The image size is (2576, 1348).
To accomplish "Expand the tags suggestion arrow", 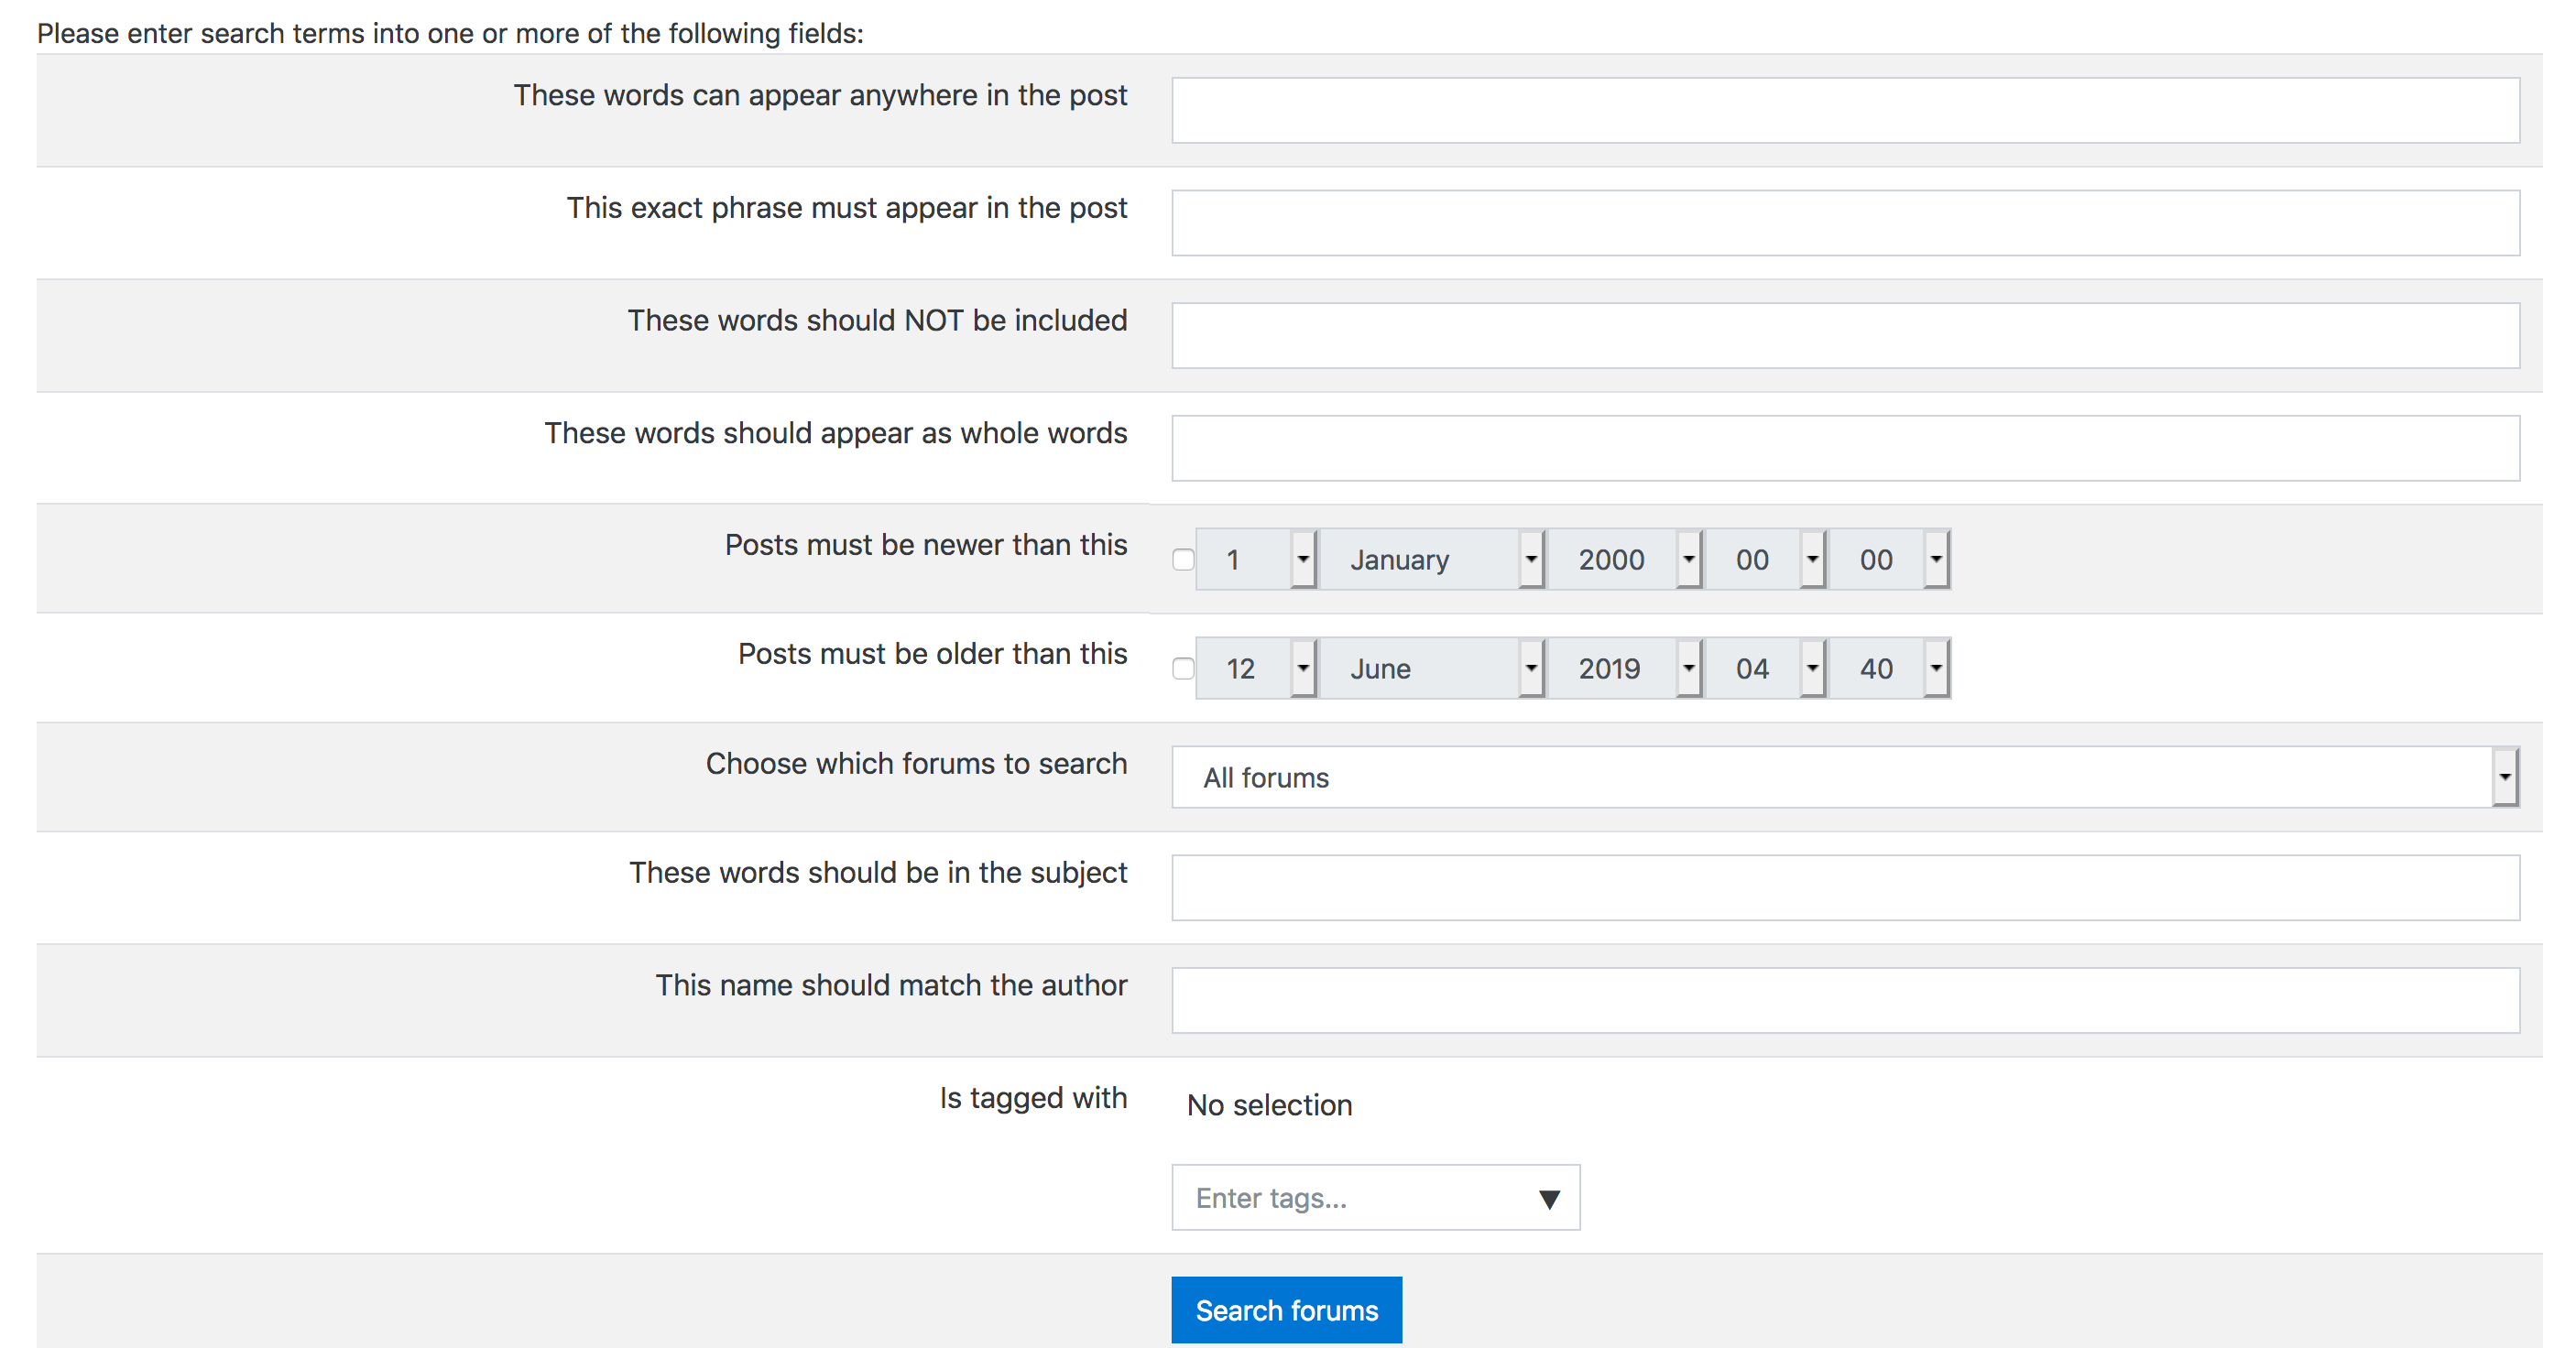I will pyautogui.click(x=1549, y=1199).
